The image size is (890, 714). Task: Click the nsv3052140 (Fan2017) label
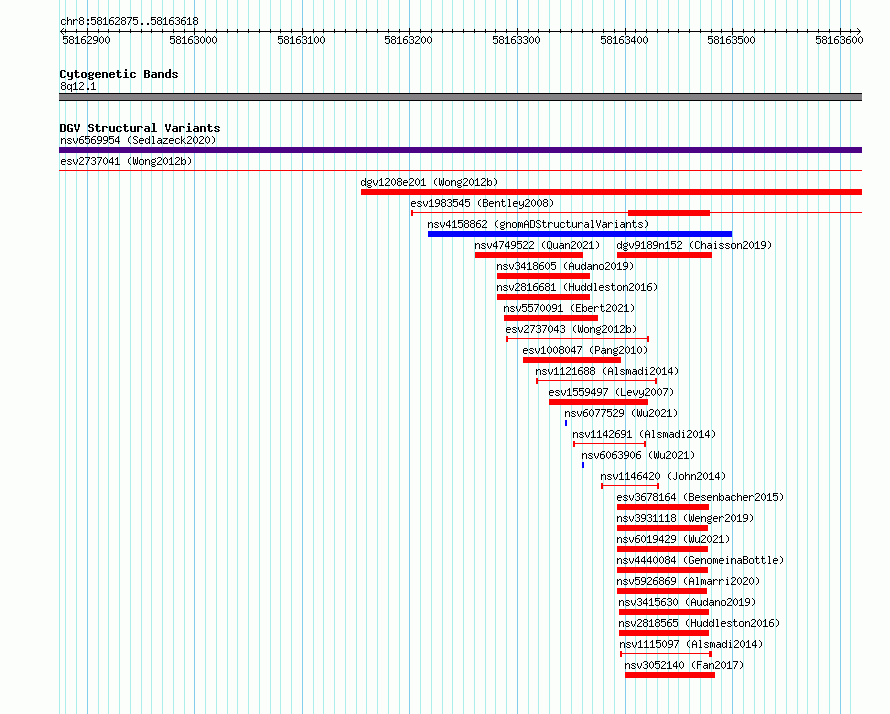(684, 665)
